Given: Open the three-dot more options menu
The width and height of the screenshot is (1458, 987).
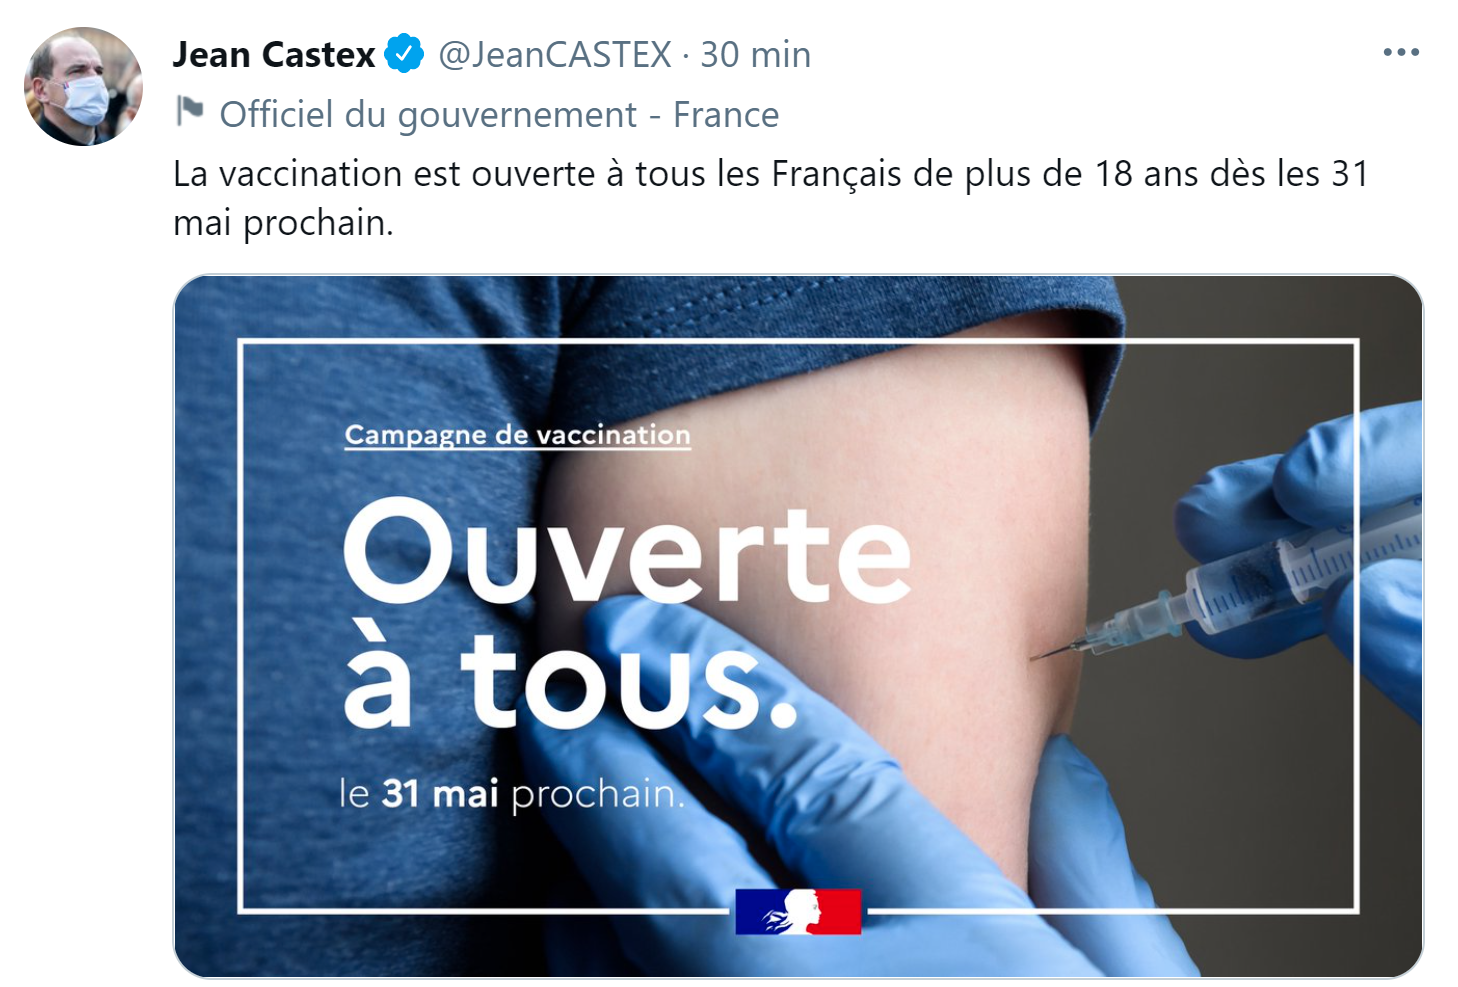Looking at the screenshot, I should [1401, 53].
